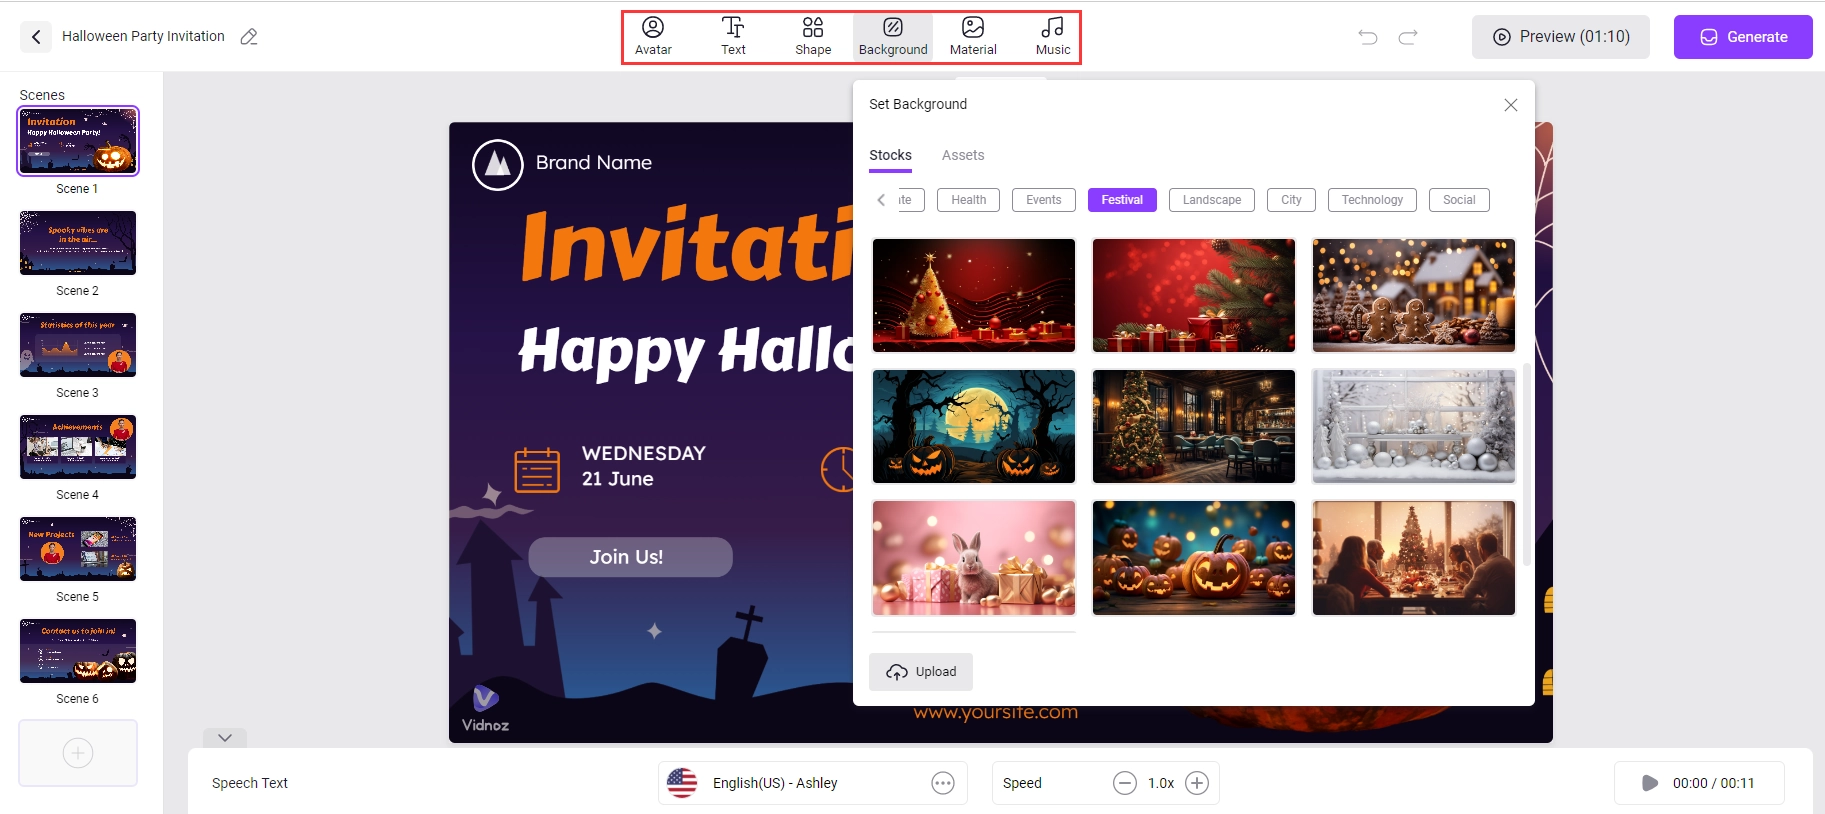Select the Landscape category filter
This screenshot has height=814, width=1825.
coord(1211,200)
